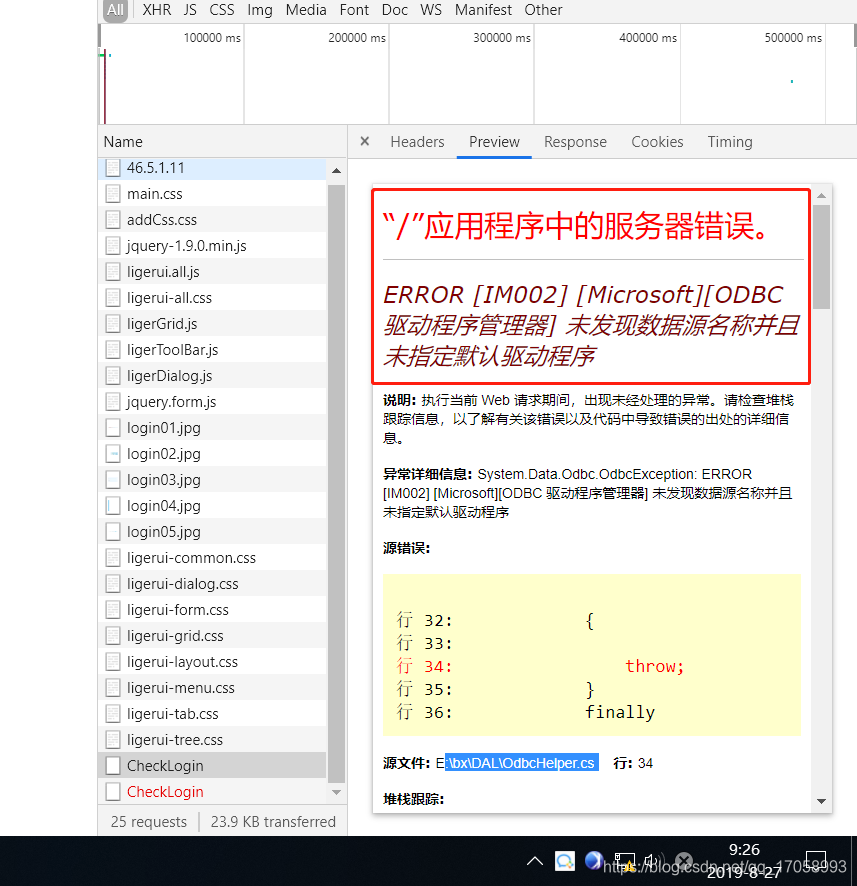Click the jquery-1.9.0.min.js script file icon
Image resolution: width=857 pixels, height=886 pixels.
112,245
